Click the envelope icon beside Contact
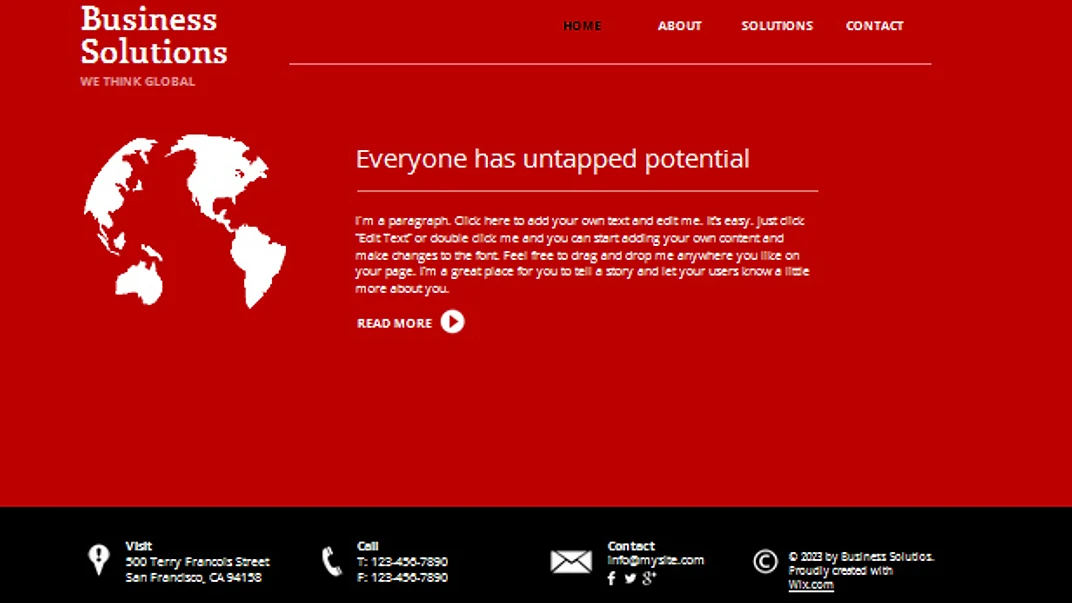 click(571, 562)
